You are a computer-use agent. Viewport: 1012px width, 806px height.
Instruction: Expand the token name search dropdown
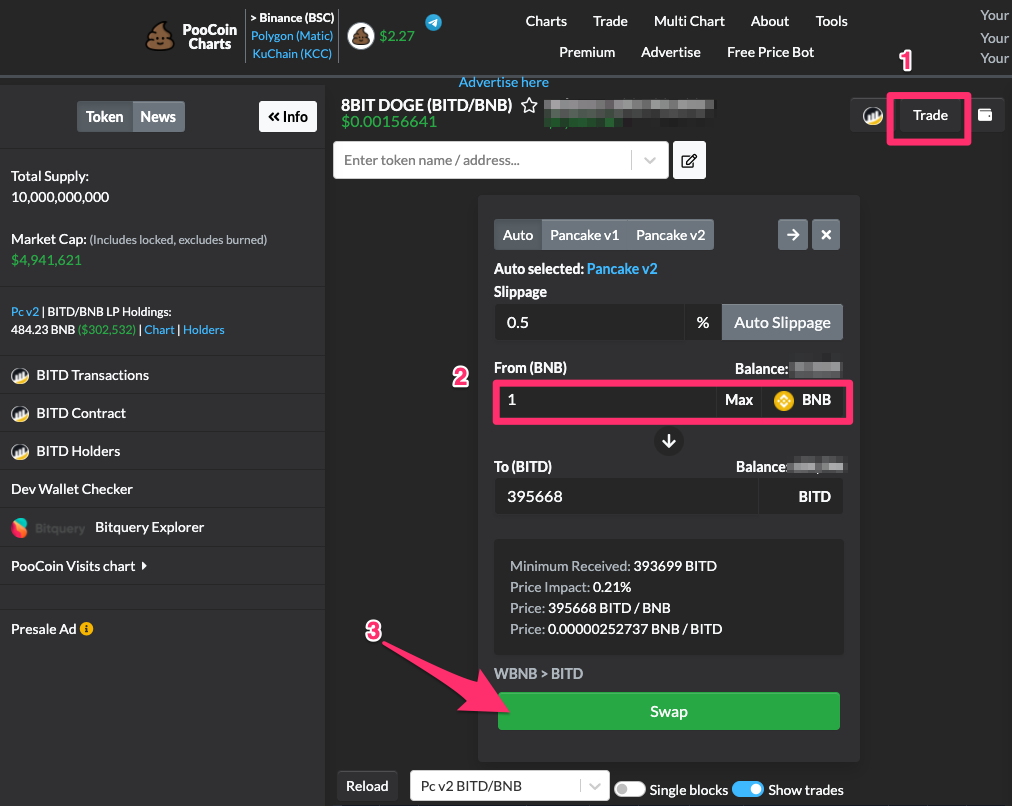pyautogui.click(x=650, y=160)
